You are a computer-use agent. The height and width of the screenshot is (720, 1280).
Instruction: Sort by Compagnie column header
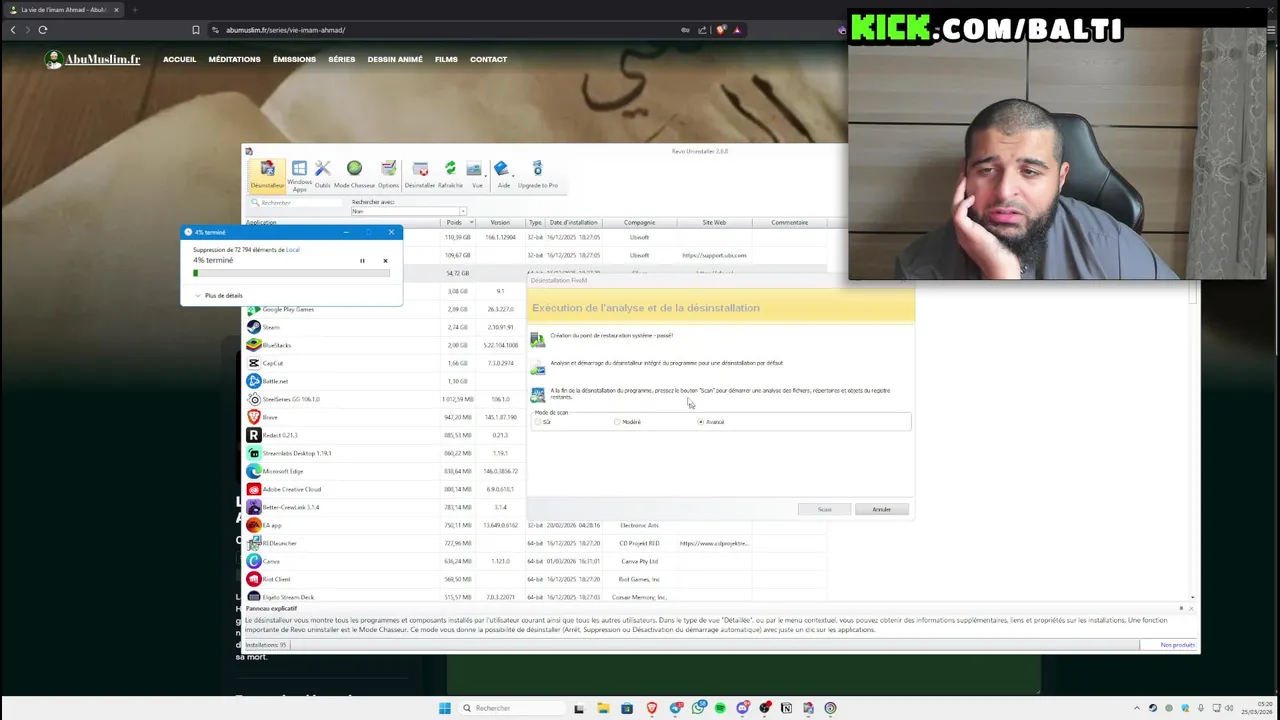tap(639, 223)
